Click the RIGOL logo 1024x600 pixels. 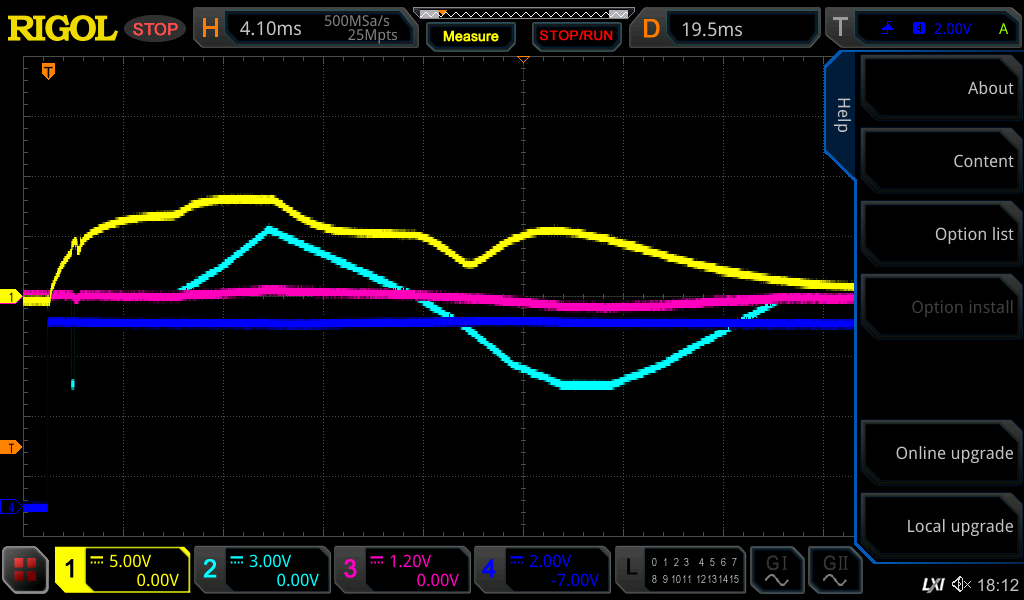tap(62, 28)
